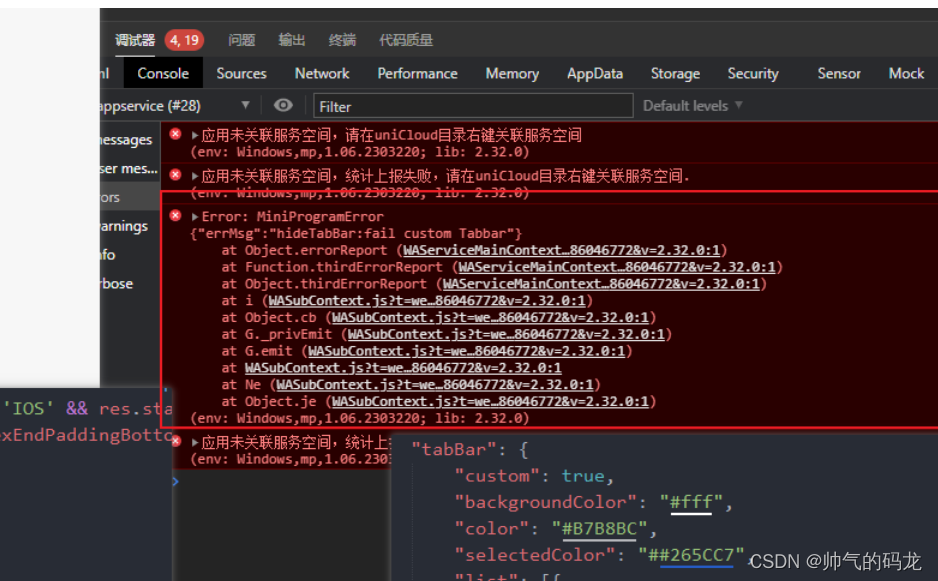This screenshot has height=581, width=938.
Task: Switch to the 问题 tab
Action: 242,40
